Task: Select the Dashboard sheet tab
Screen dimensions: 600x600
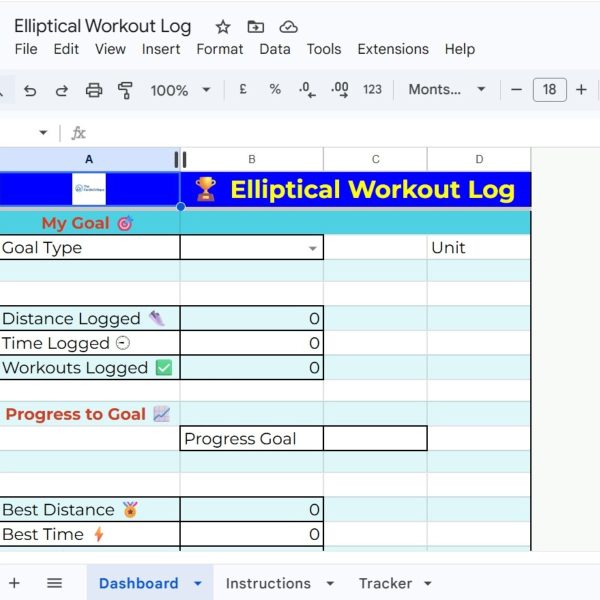Action: point(139,584)
